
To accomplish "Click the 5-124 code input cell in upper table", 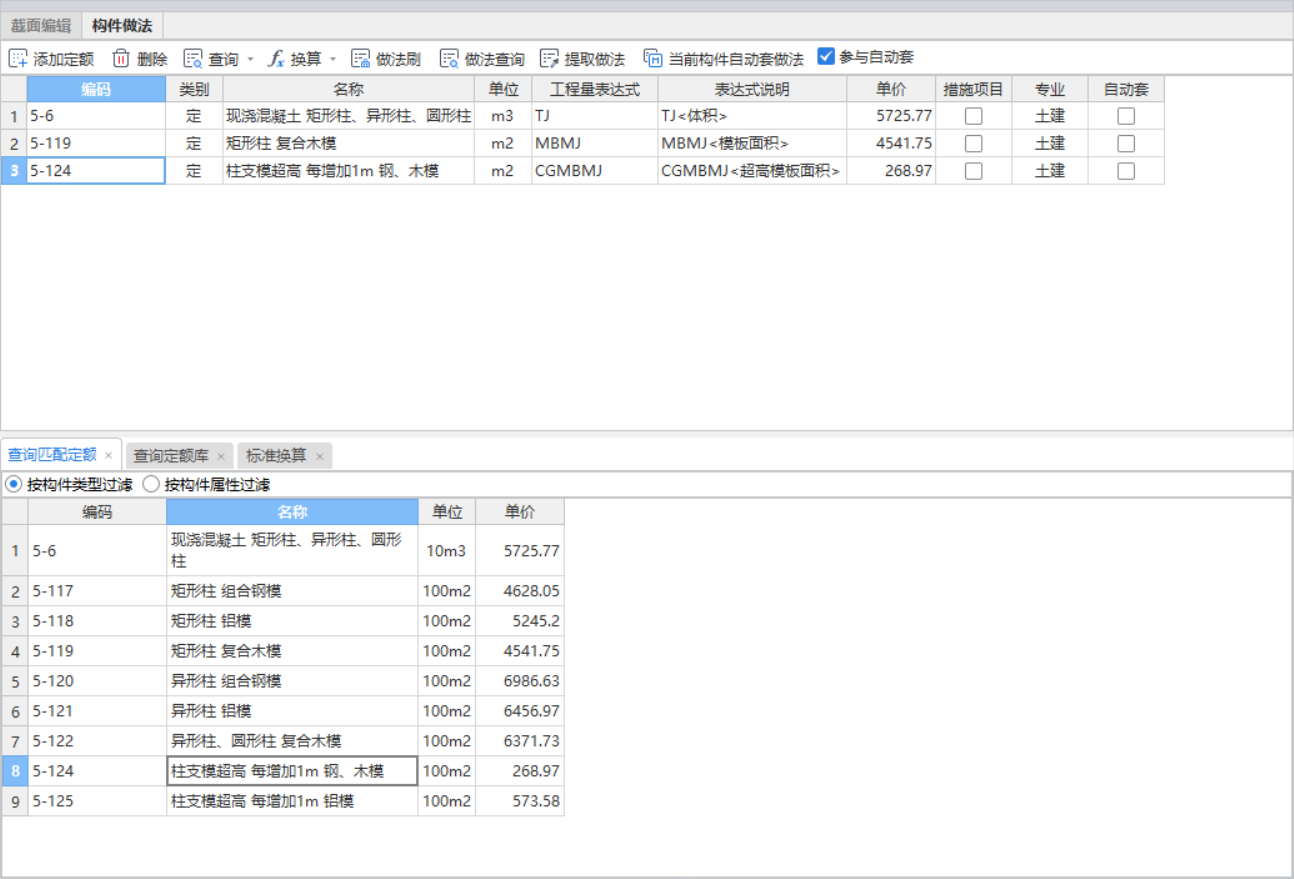I will 96,171.
